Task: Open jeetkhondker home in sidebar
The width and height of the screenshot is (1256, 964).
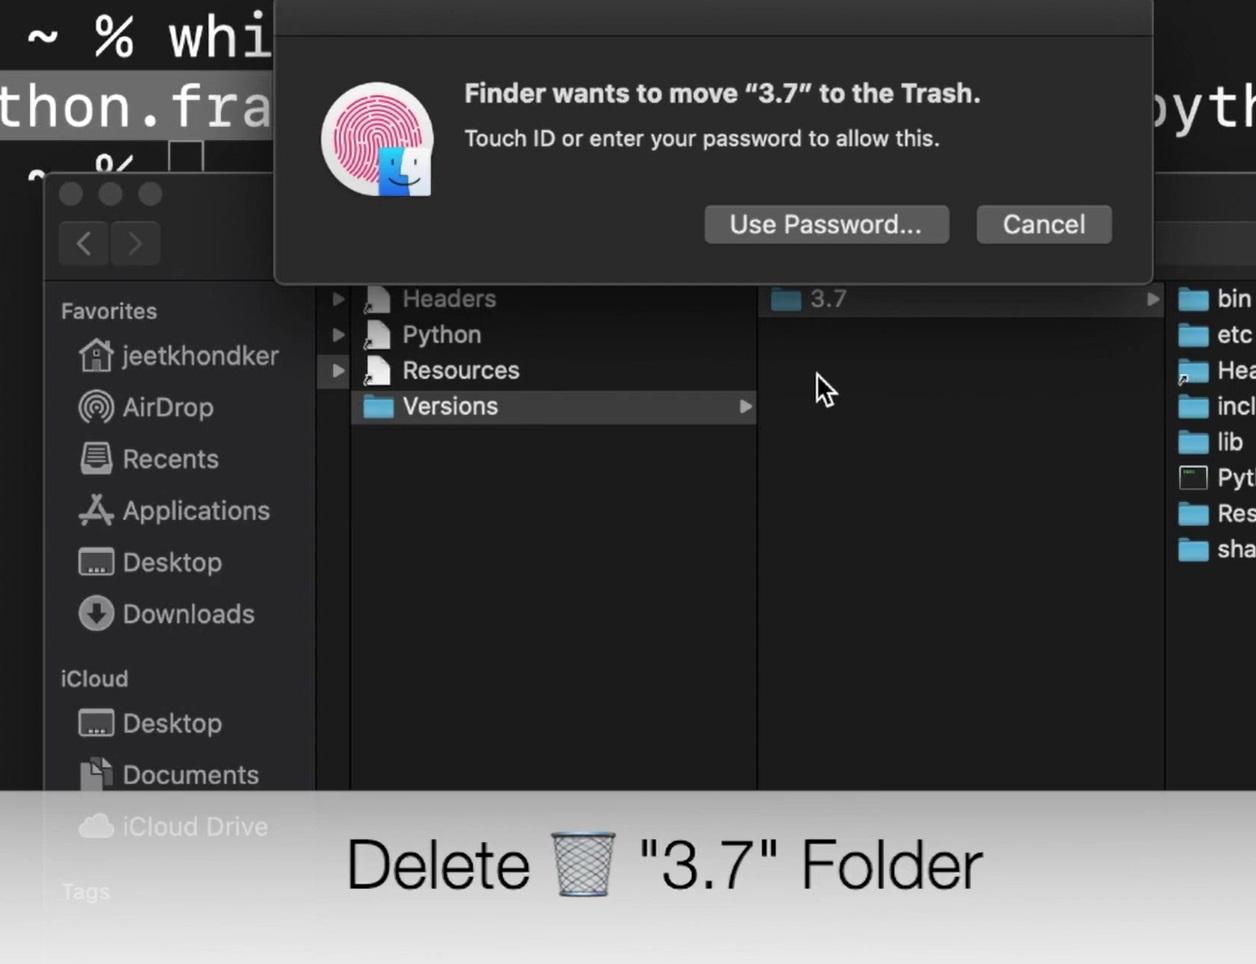Action: (178, 355)
